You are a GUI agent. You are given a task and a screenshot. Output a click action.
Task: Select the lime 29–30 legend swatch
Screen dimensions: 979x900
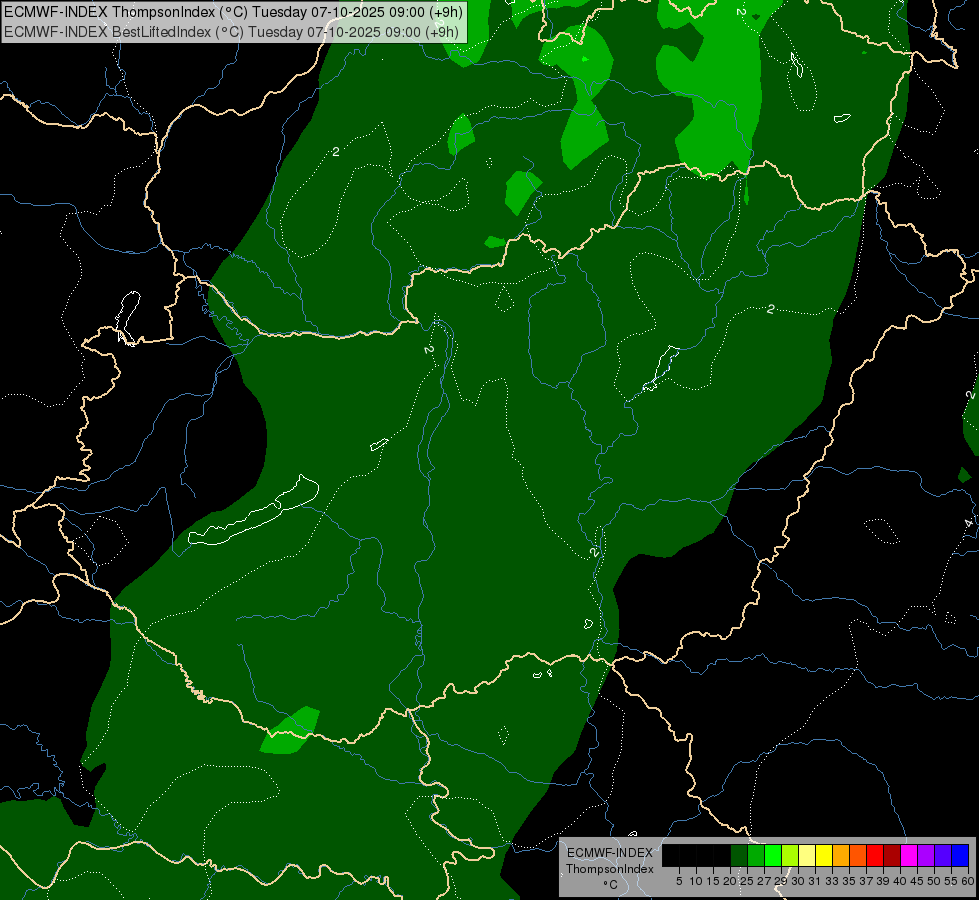pyautogui.click(x=789, y=855)
